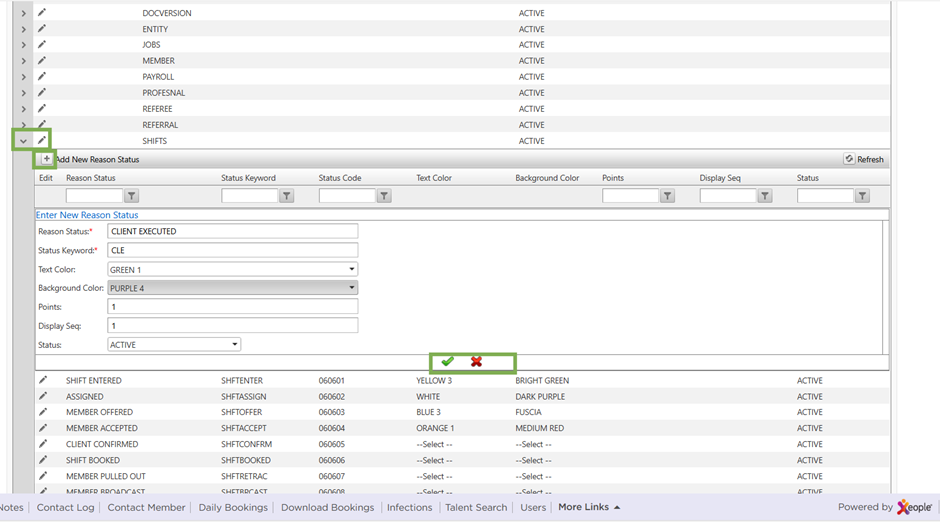Go to Download Bookings

click(x=327, y=507)
